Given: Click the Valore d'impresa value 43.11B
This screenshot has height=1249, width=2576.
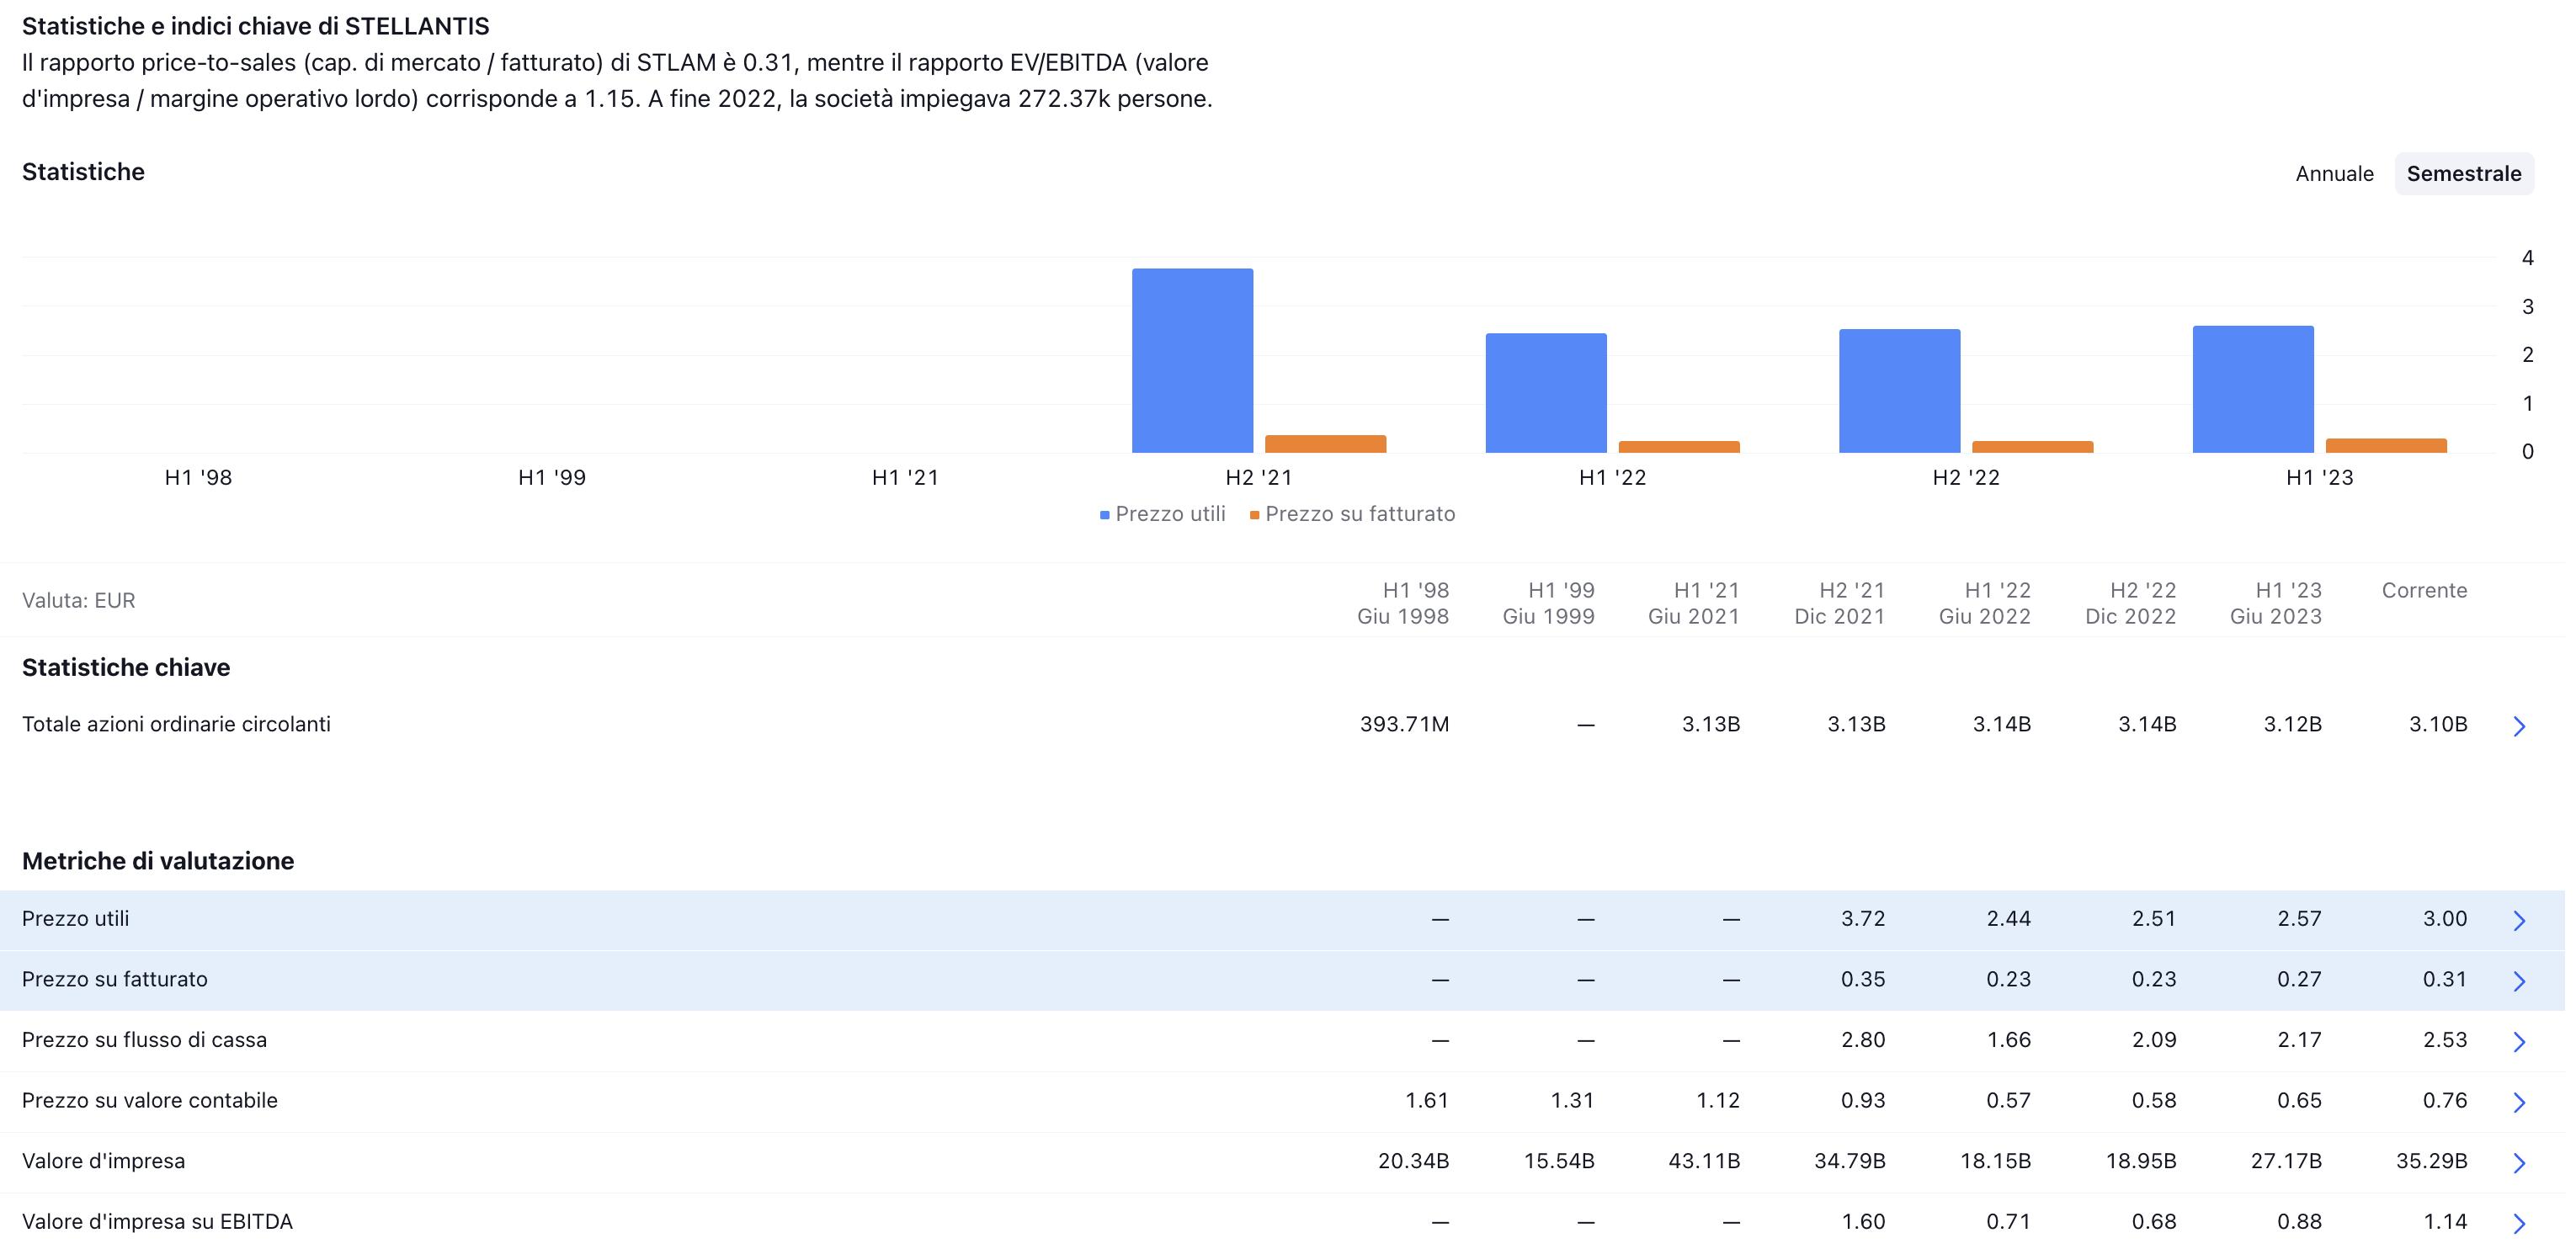Looking at the screenshot, I should point(1704,1161).
